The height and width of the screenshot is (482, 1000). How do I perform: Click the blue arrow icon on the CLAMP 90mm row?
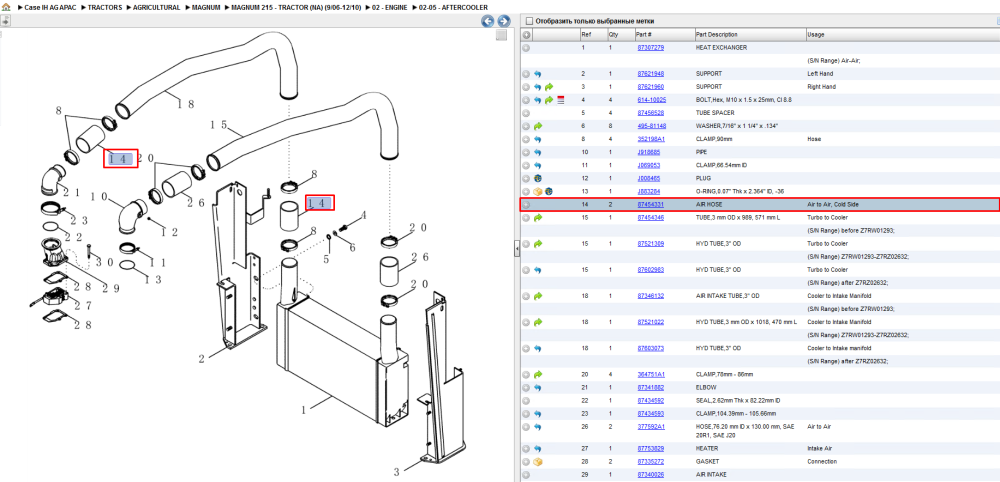538,139
